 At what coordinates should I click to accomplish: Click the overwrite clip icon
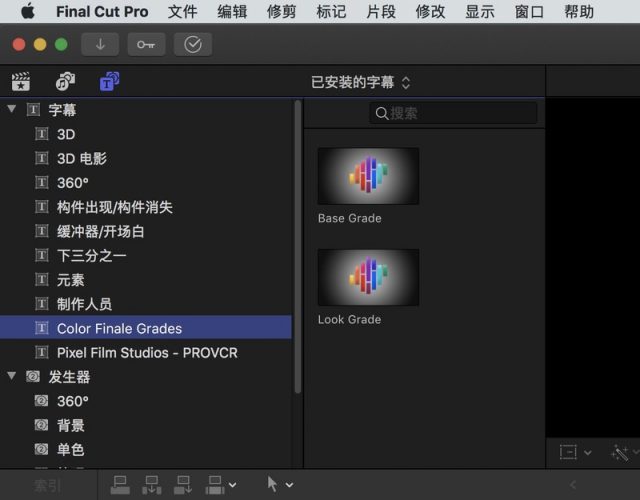tap(215, 484)
